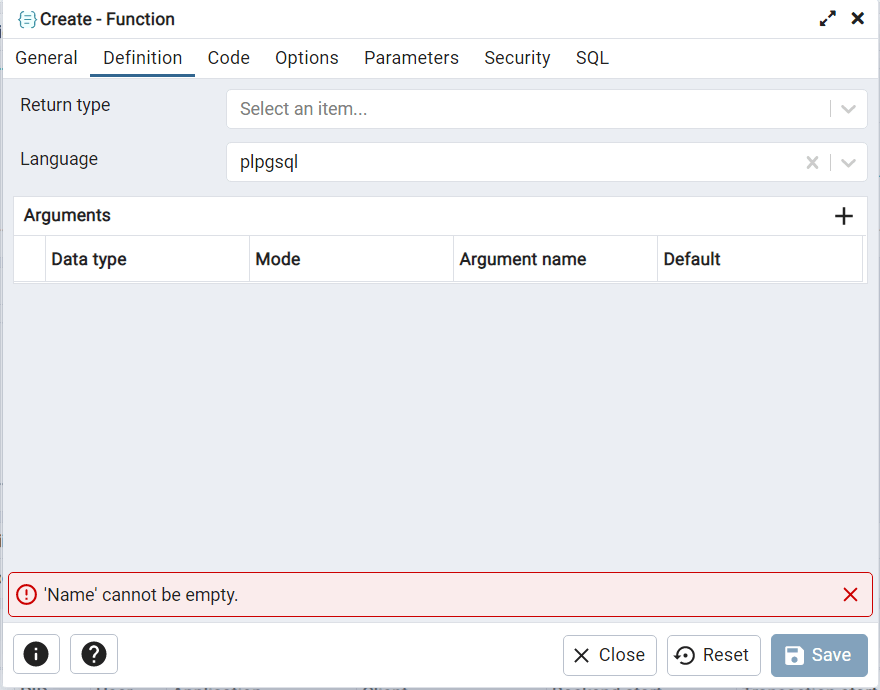Click the Create - Function title icon

[x=27, y=19]
